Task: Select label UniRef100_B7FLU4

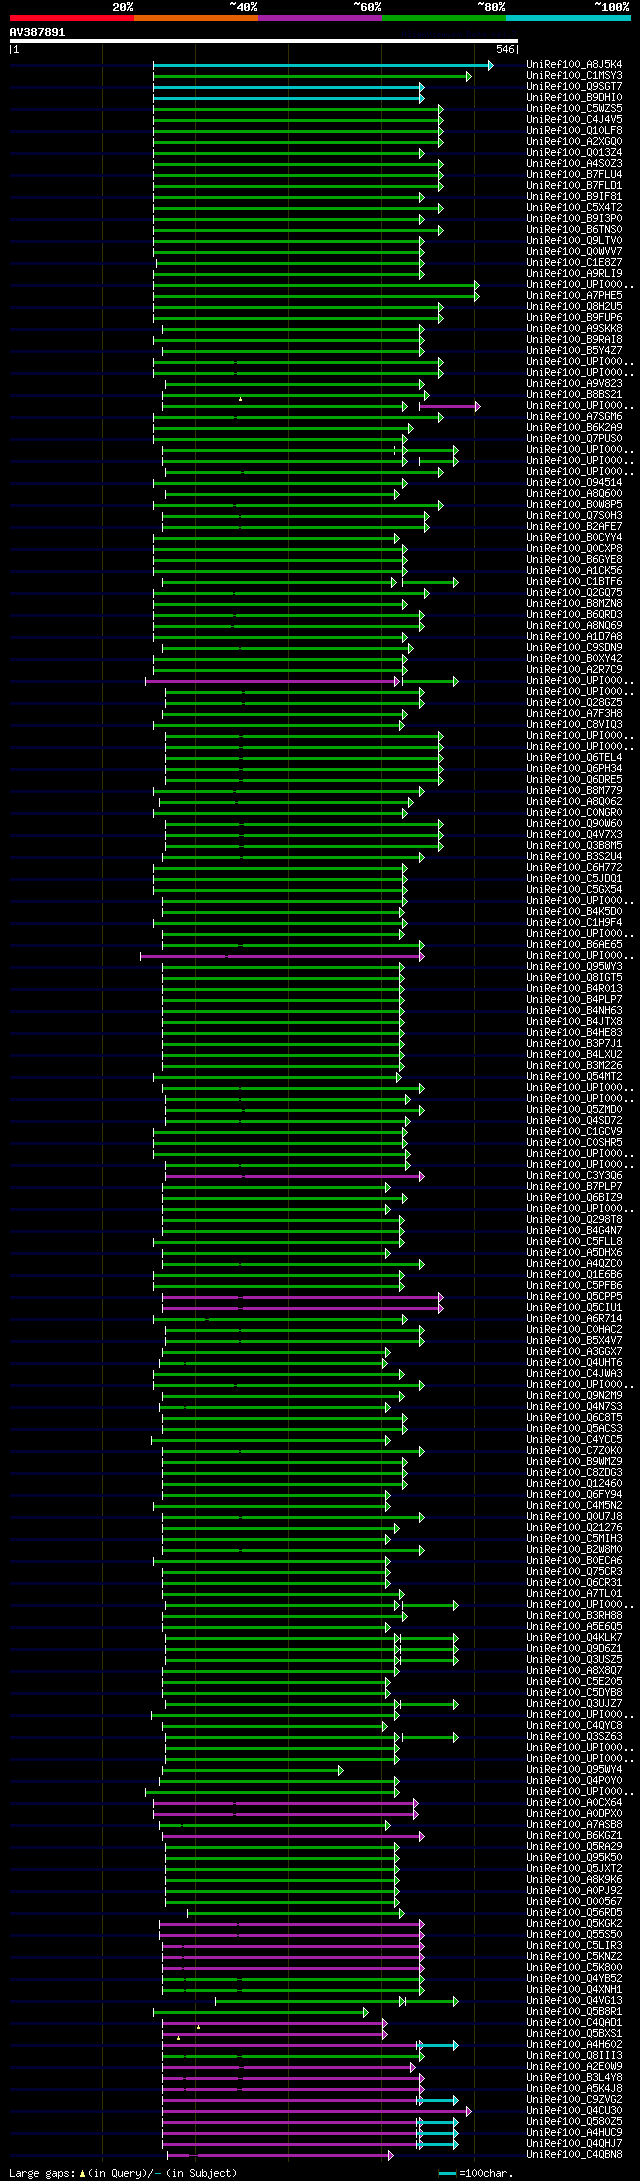Action: click(x=574, y=175)
